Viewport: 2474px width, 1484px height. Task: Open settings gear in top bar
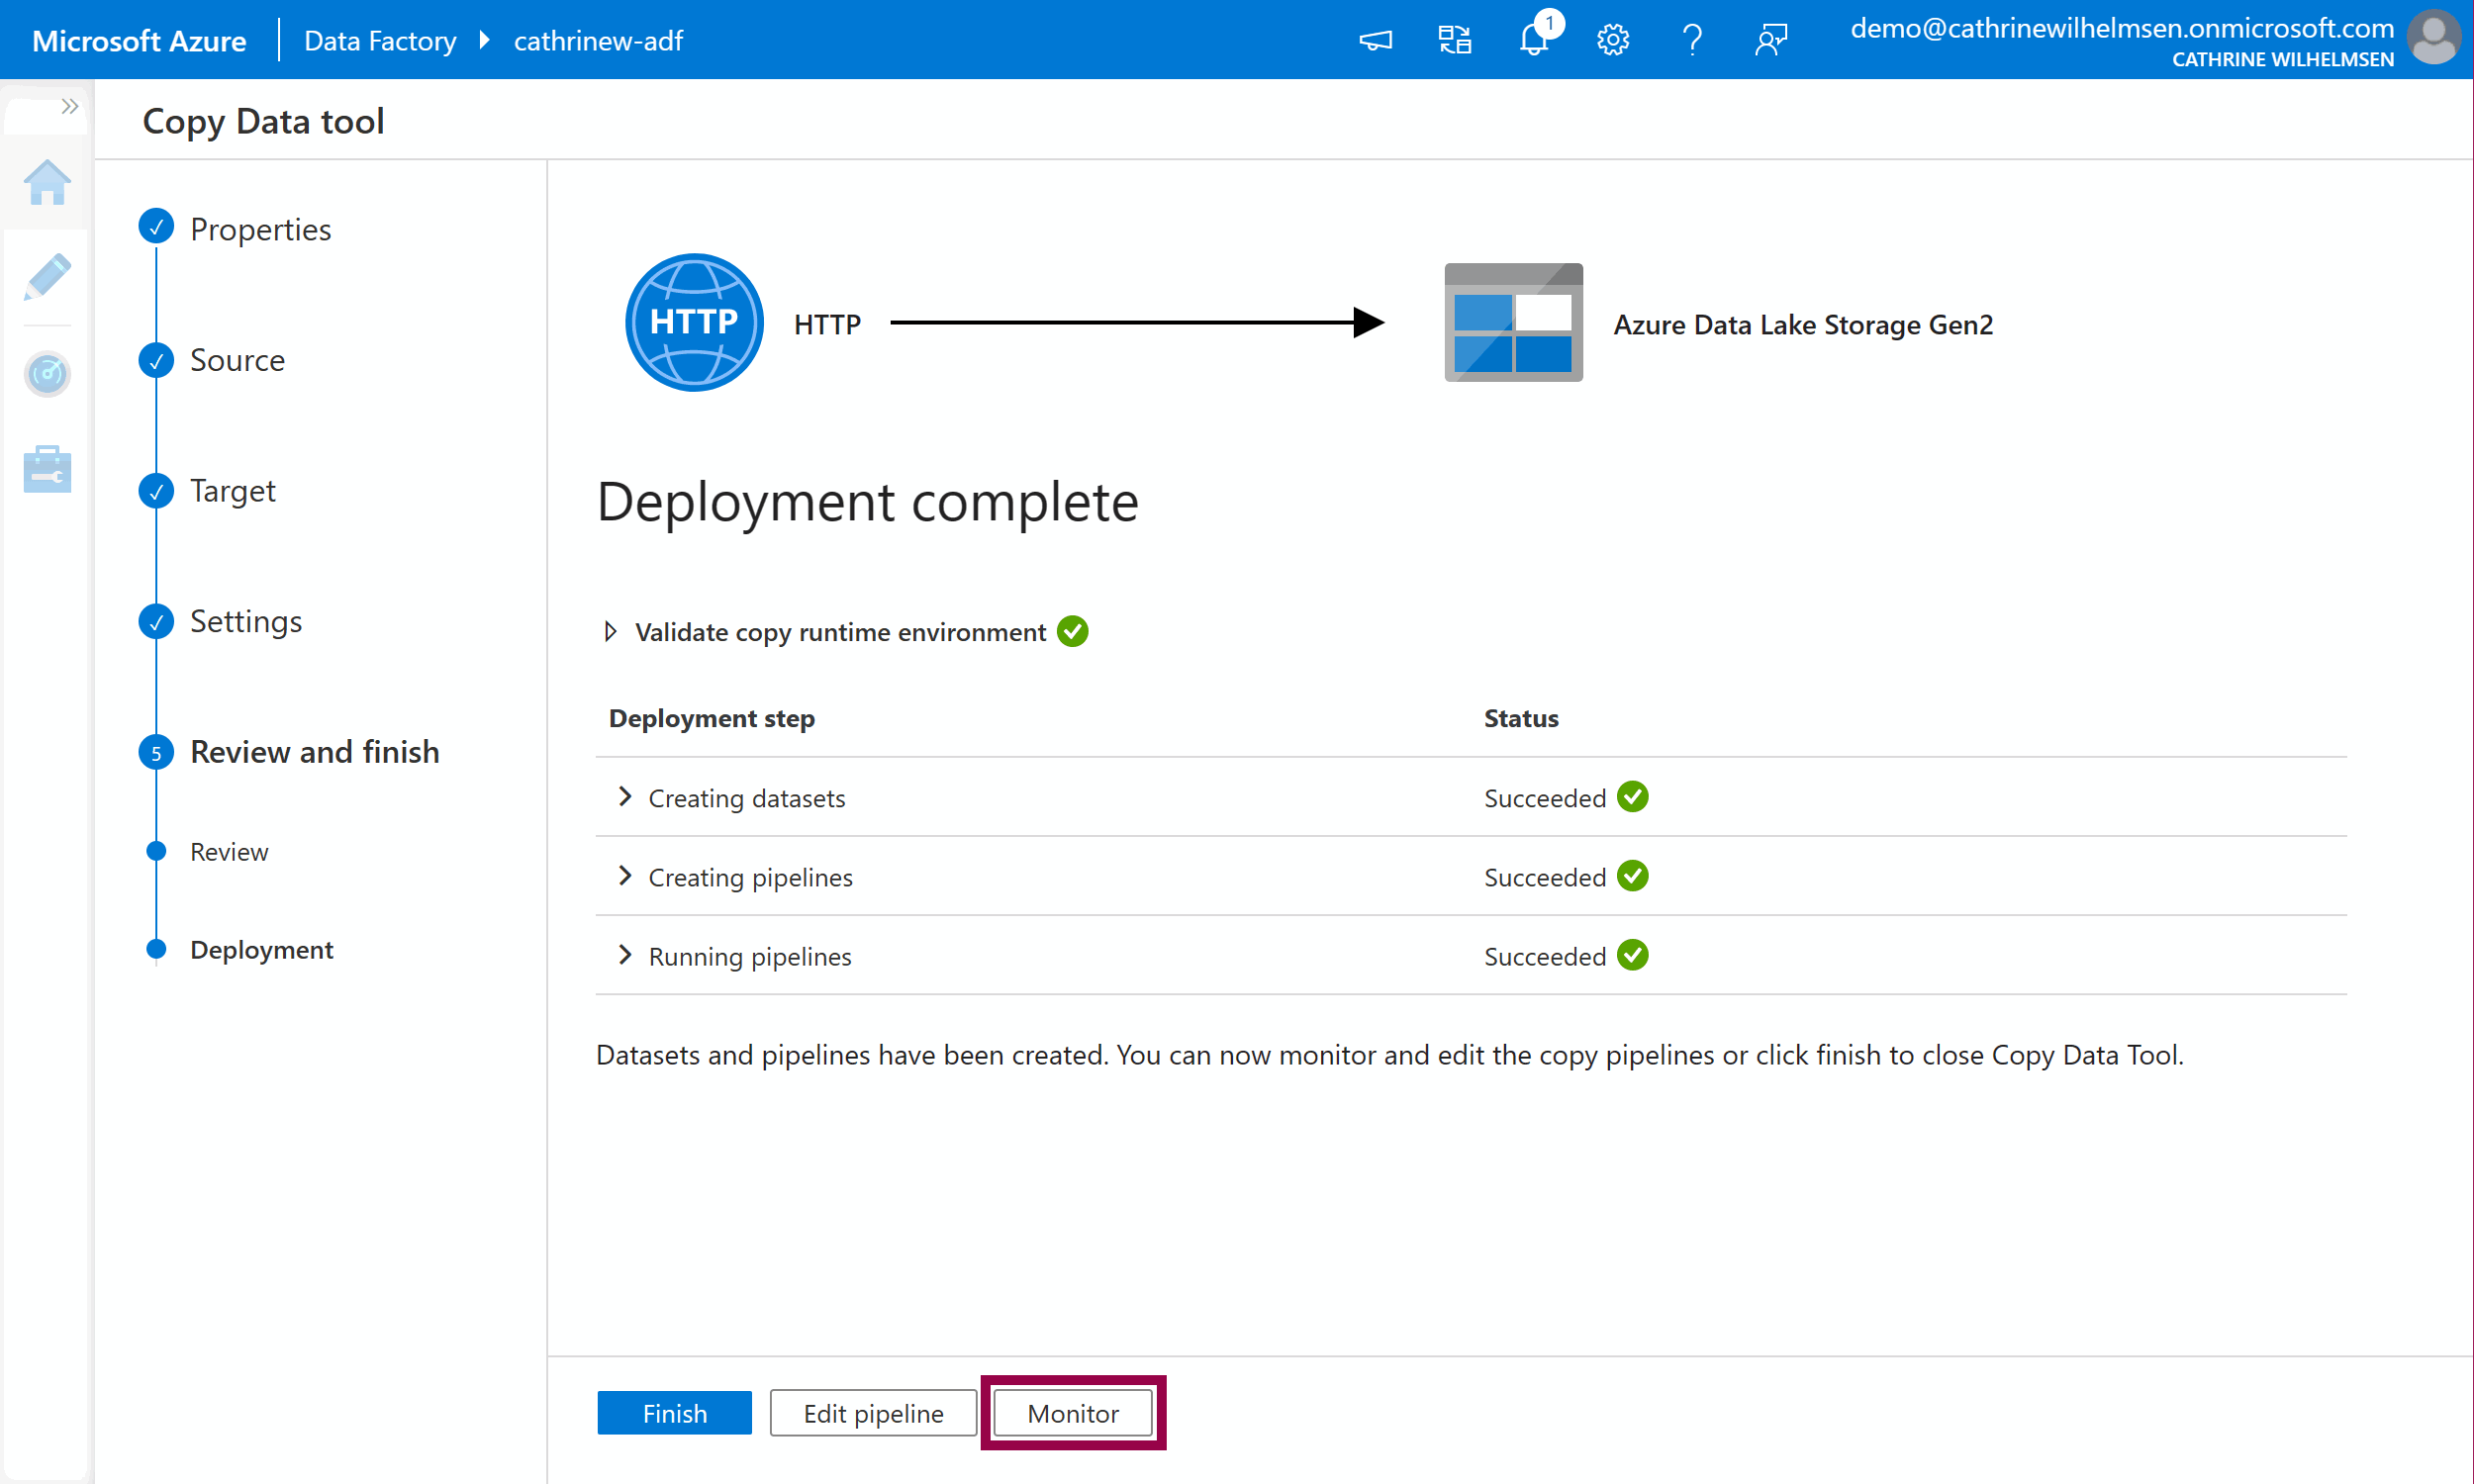click(x=1612, y=40)
